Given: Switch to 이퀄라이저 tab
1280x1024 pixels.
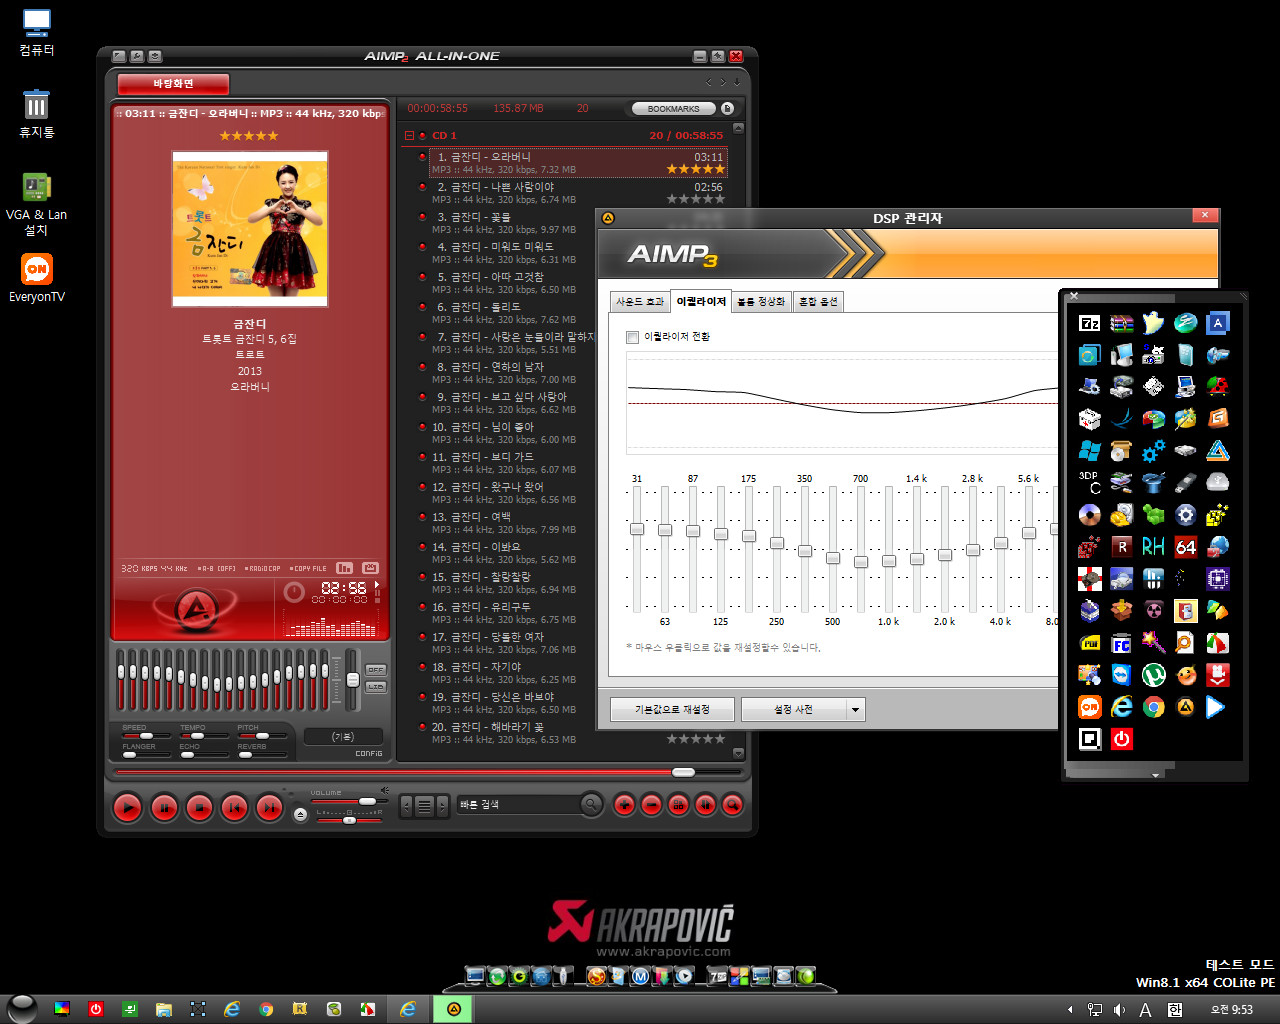Looking at the screenshot, I should pos(701,301).
